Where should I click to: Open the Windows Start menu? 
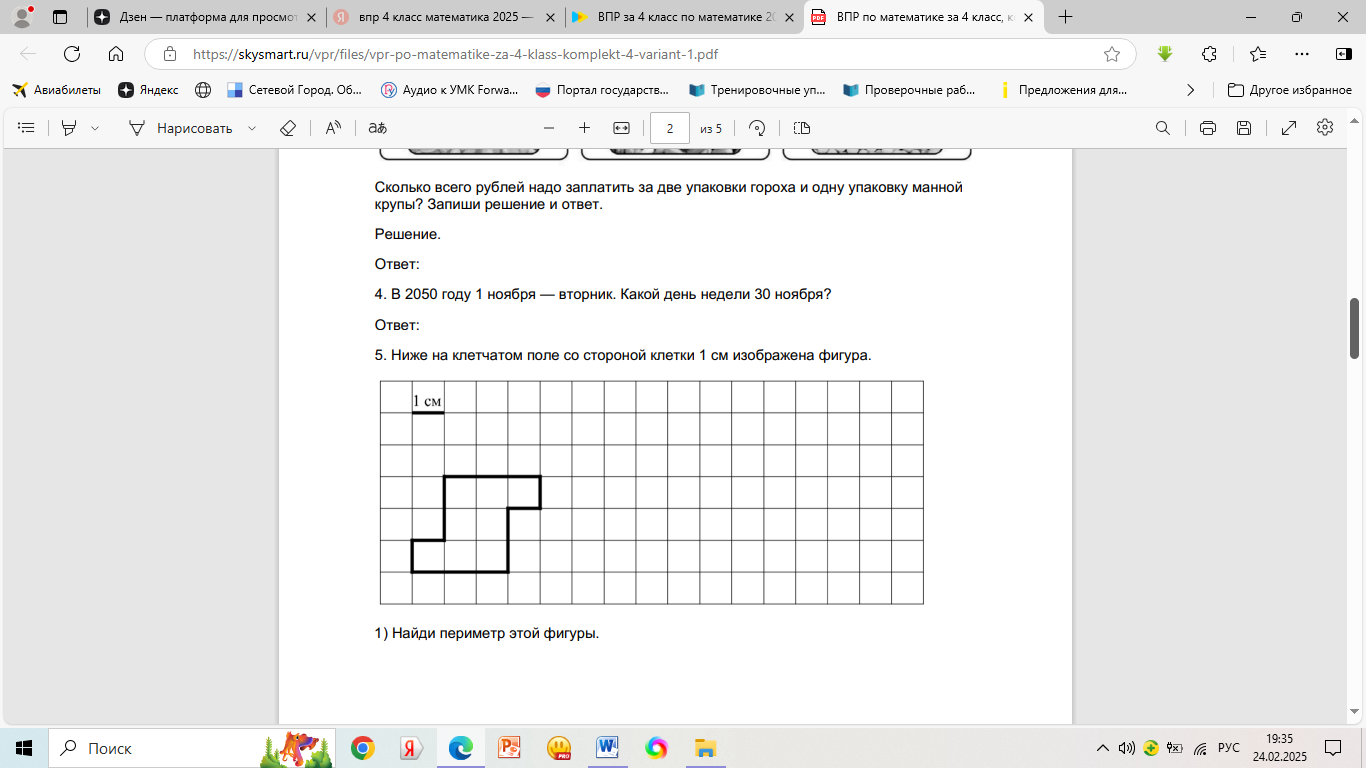pyautogui.click(x=24, y=748)
